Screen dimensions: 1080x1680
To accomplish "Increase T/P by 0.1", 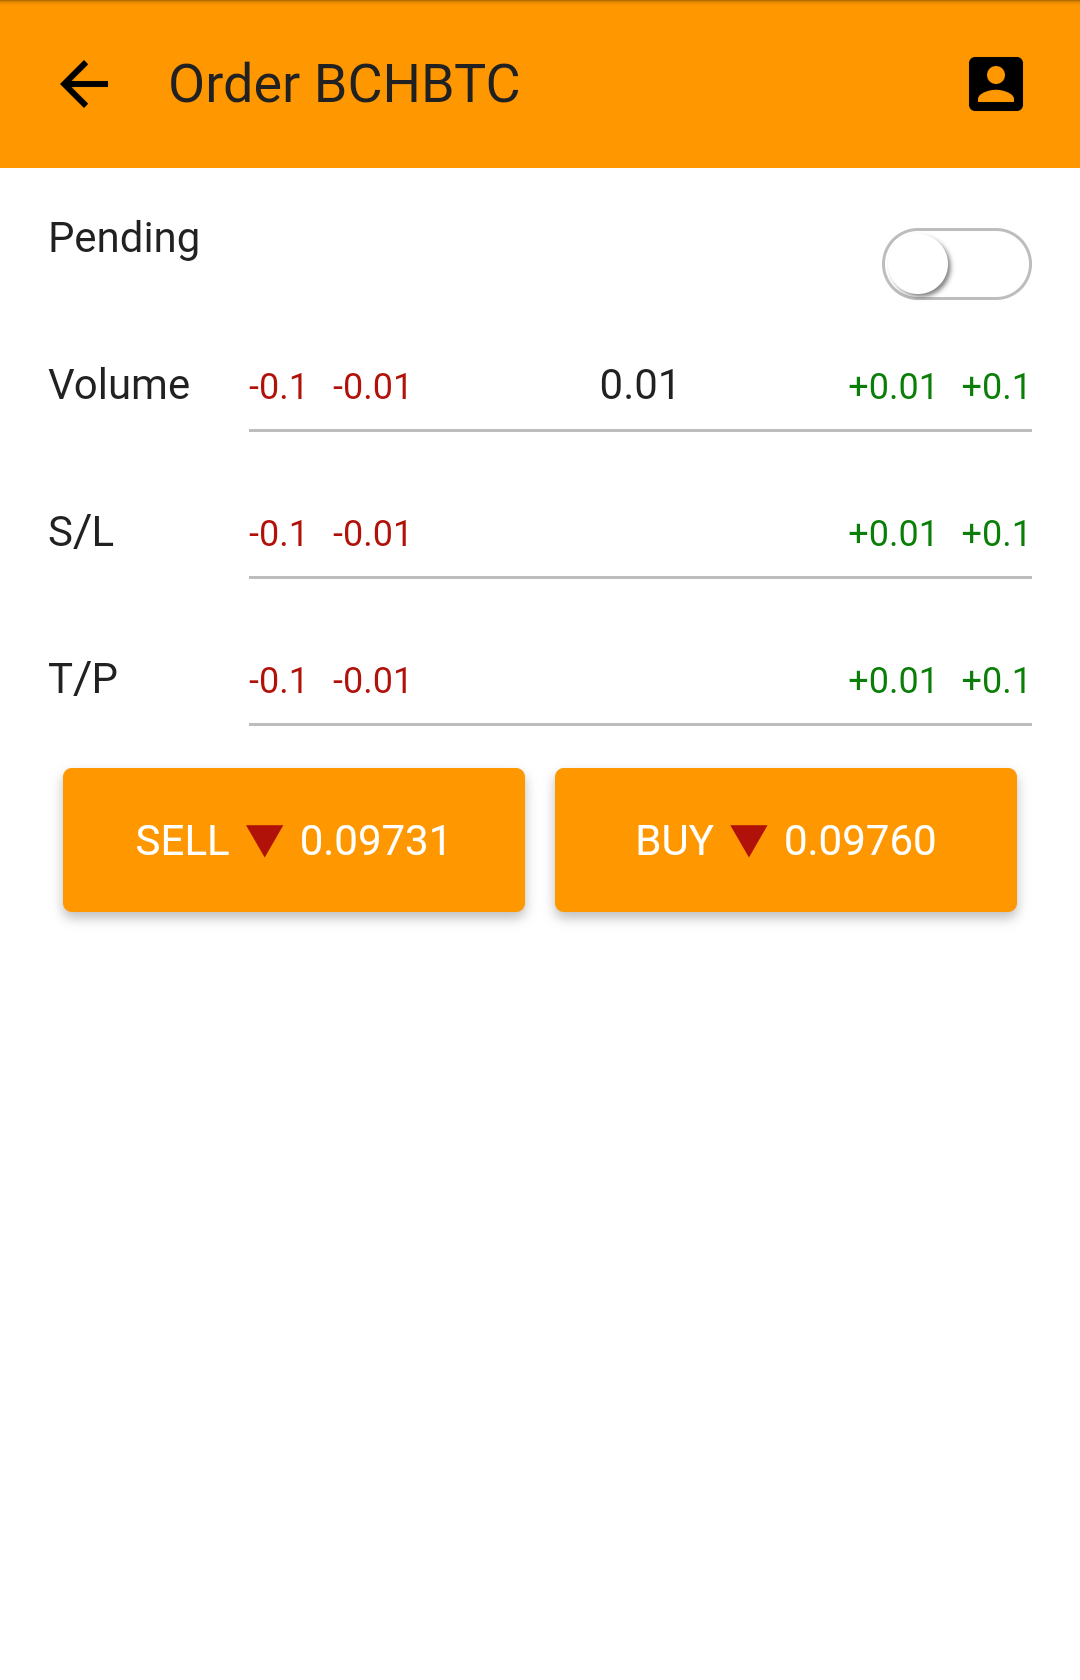I will coord(995,681).
